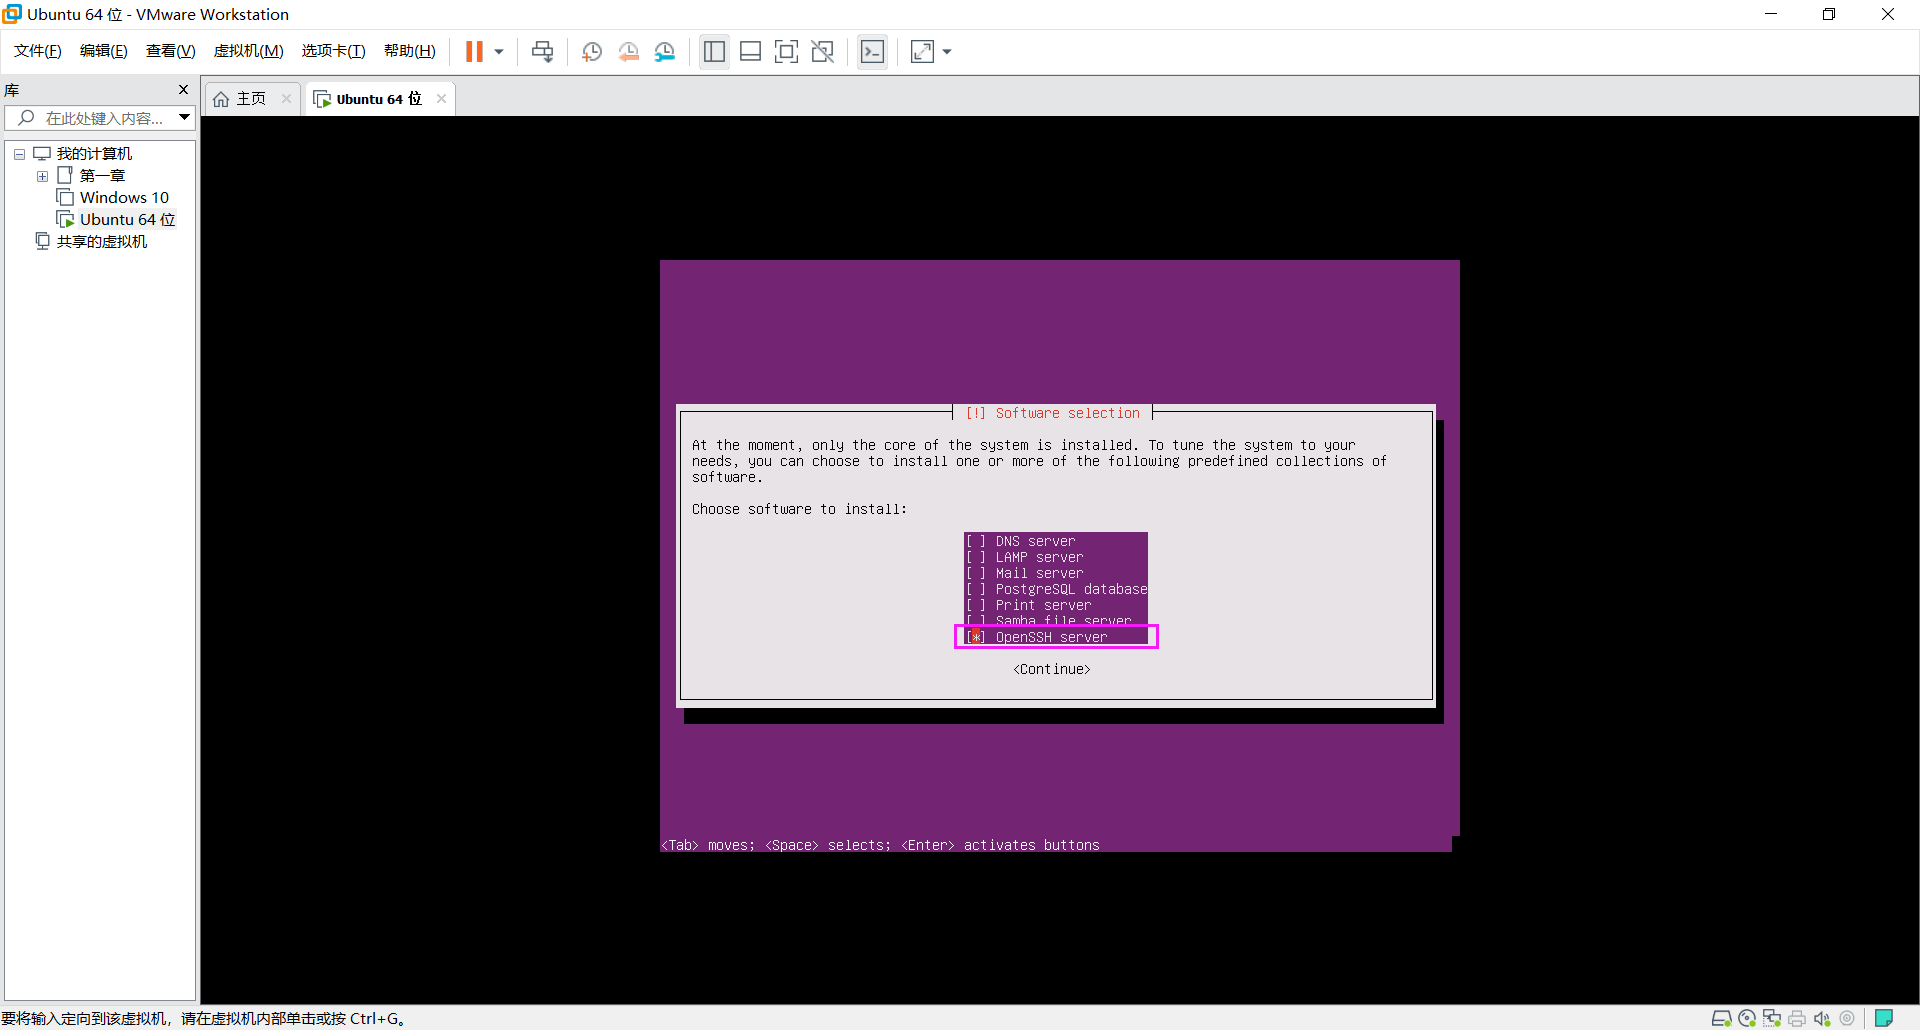Switch to full screen mode
Screen dimensions: 1920x1030
click(787, 52)
